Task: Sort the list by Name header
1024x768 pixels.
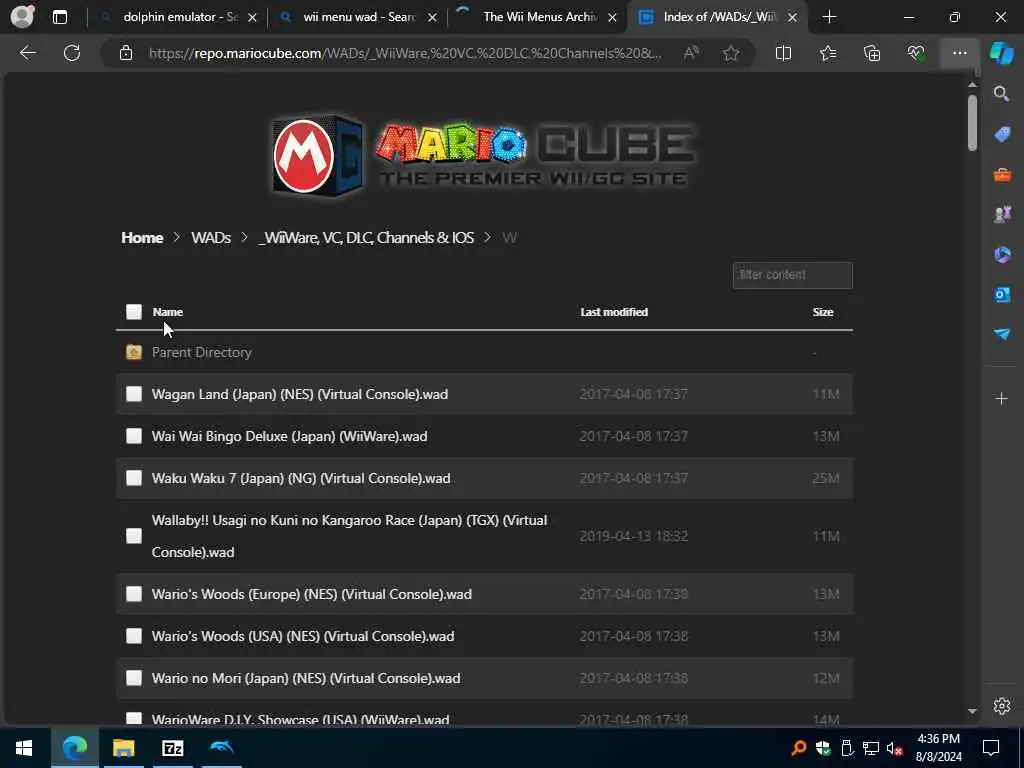Action: [167, 312]
